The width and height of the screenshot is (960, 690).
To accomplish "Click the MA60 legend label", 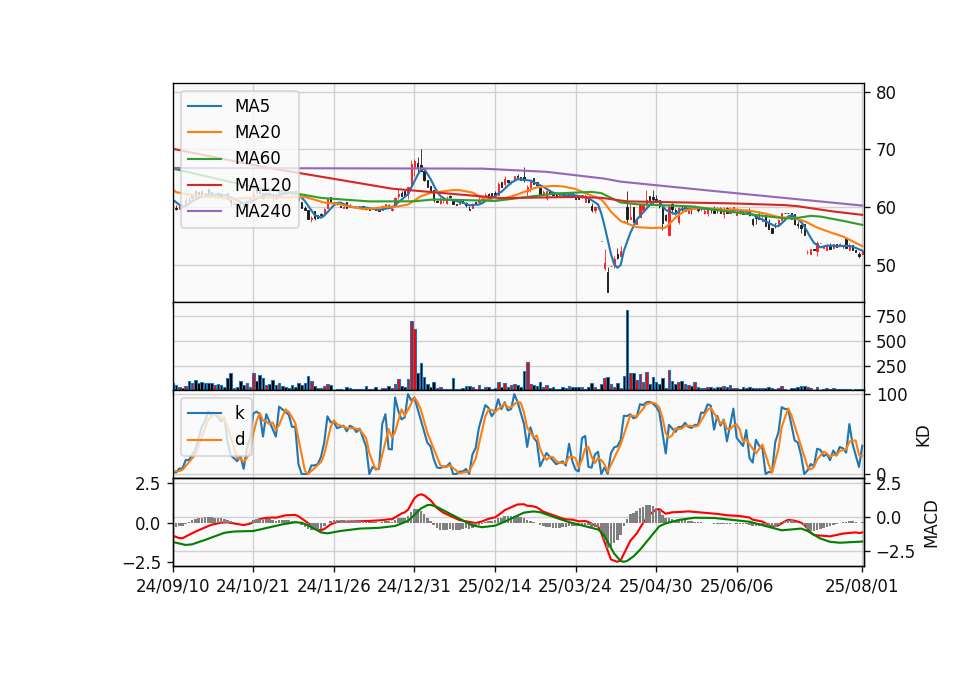I will pos(257,158).
